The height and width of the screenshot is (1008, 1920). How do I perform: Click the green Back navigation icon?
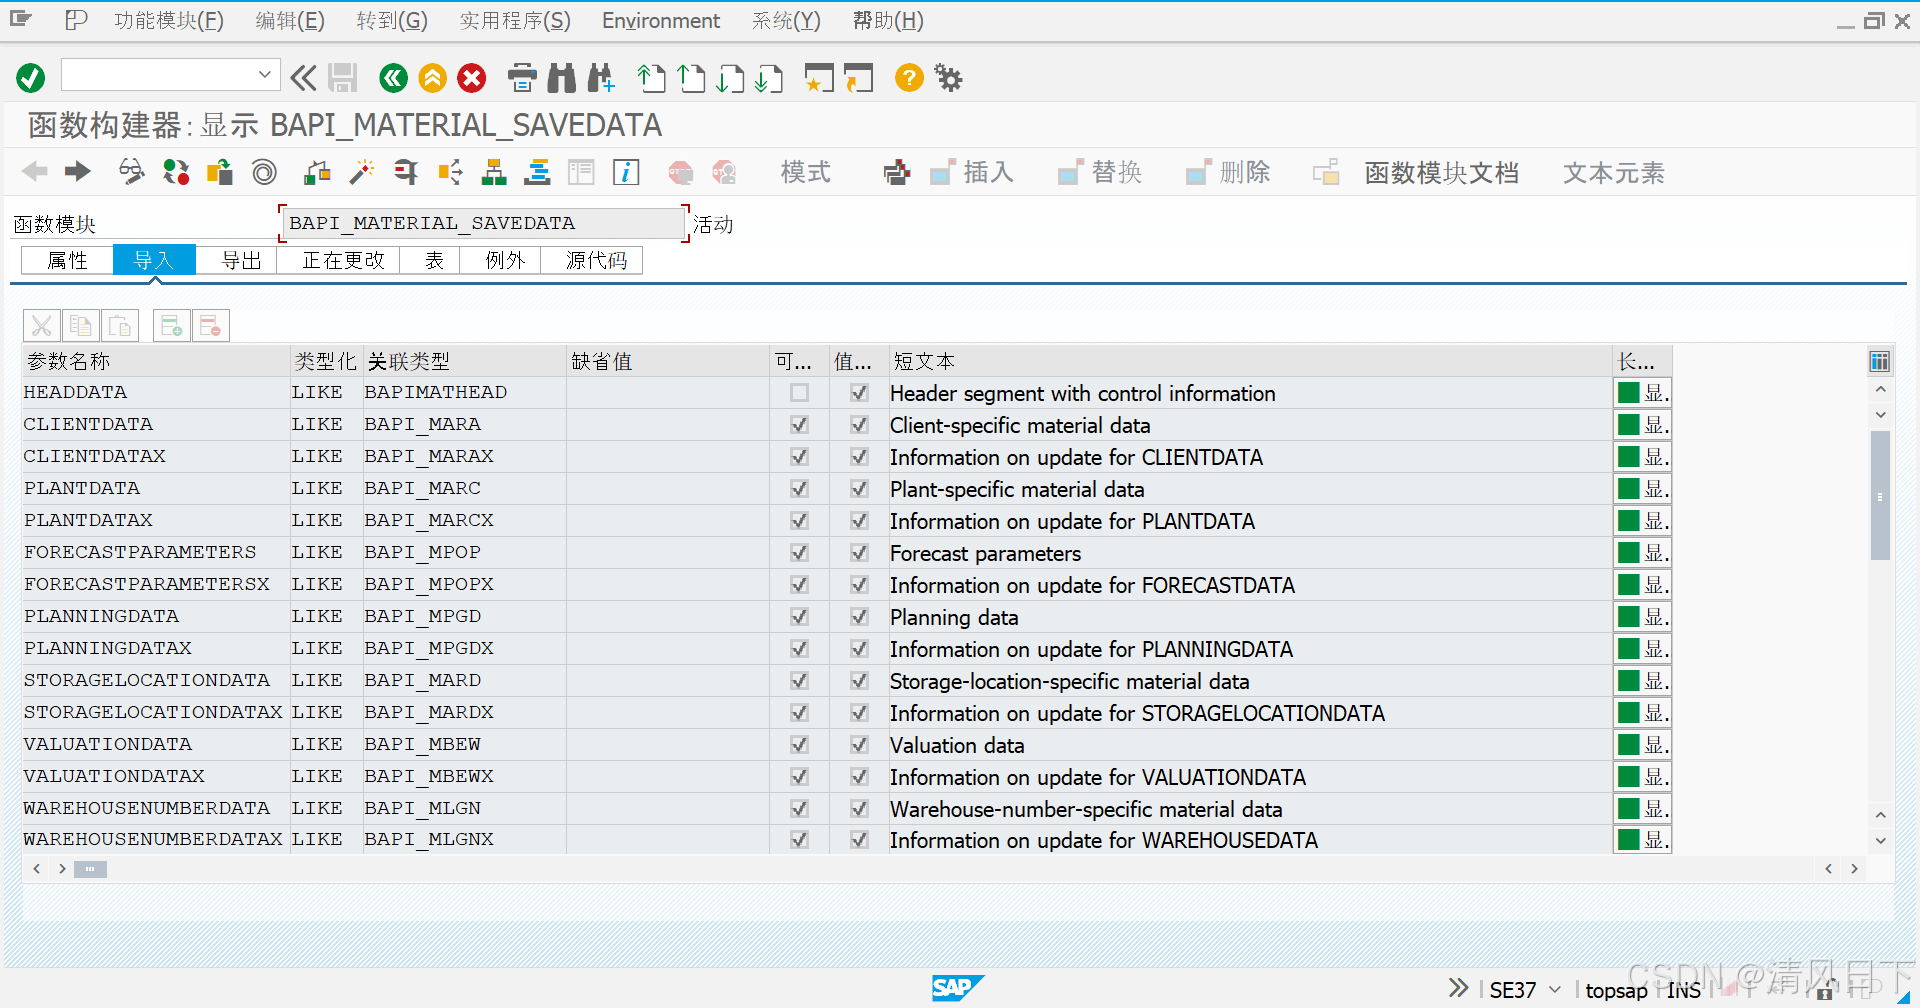[x=393, y=78]
